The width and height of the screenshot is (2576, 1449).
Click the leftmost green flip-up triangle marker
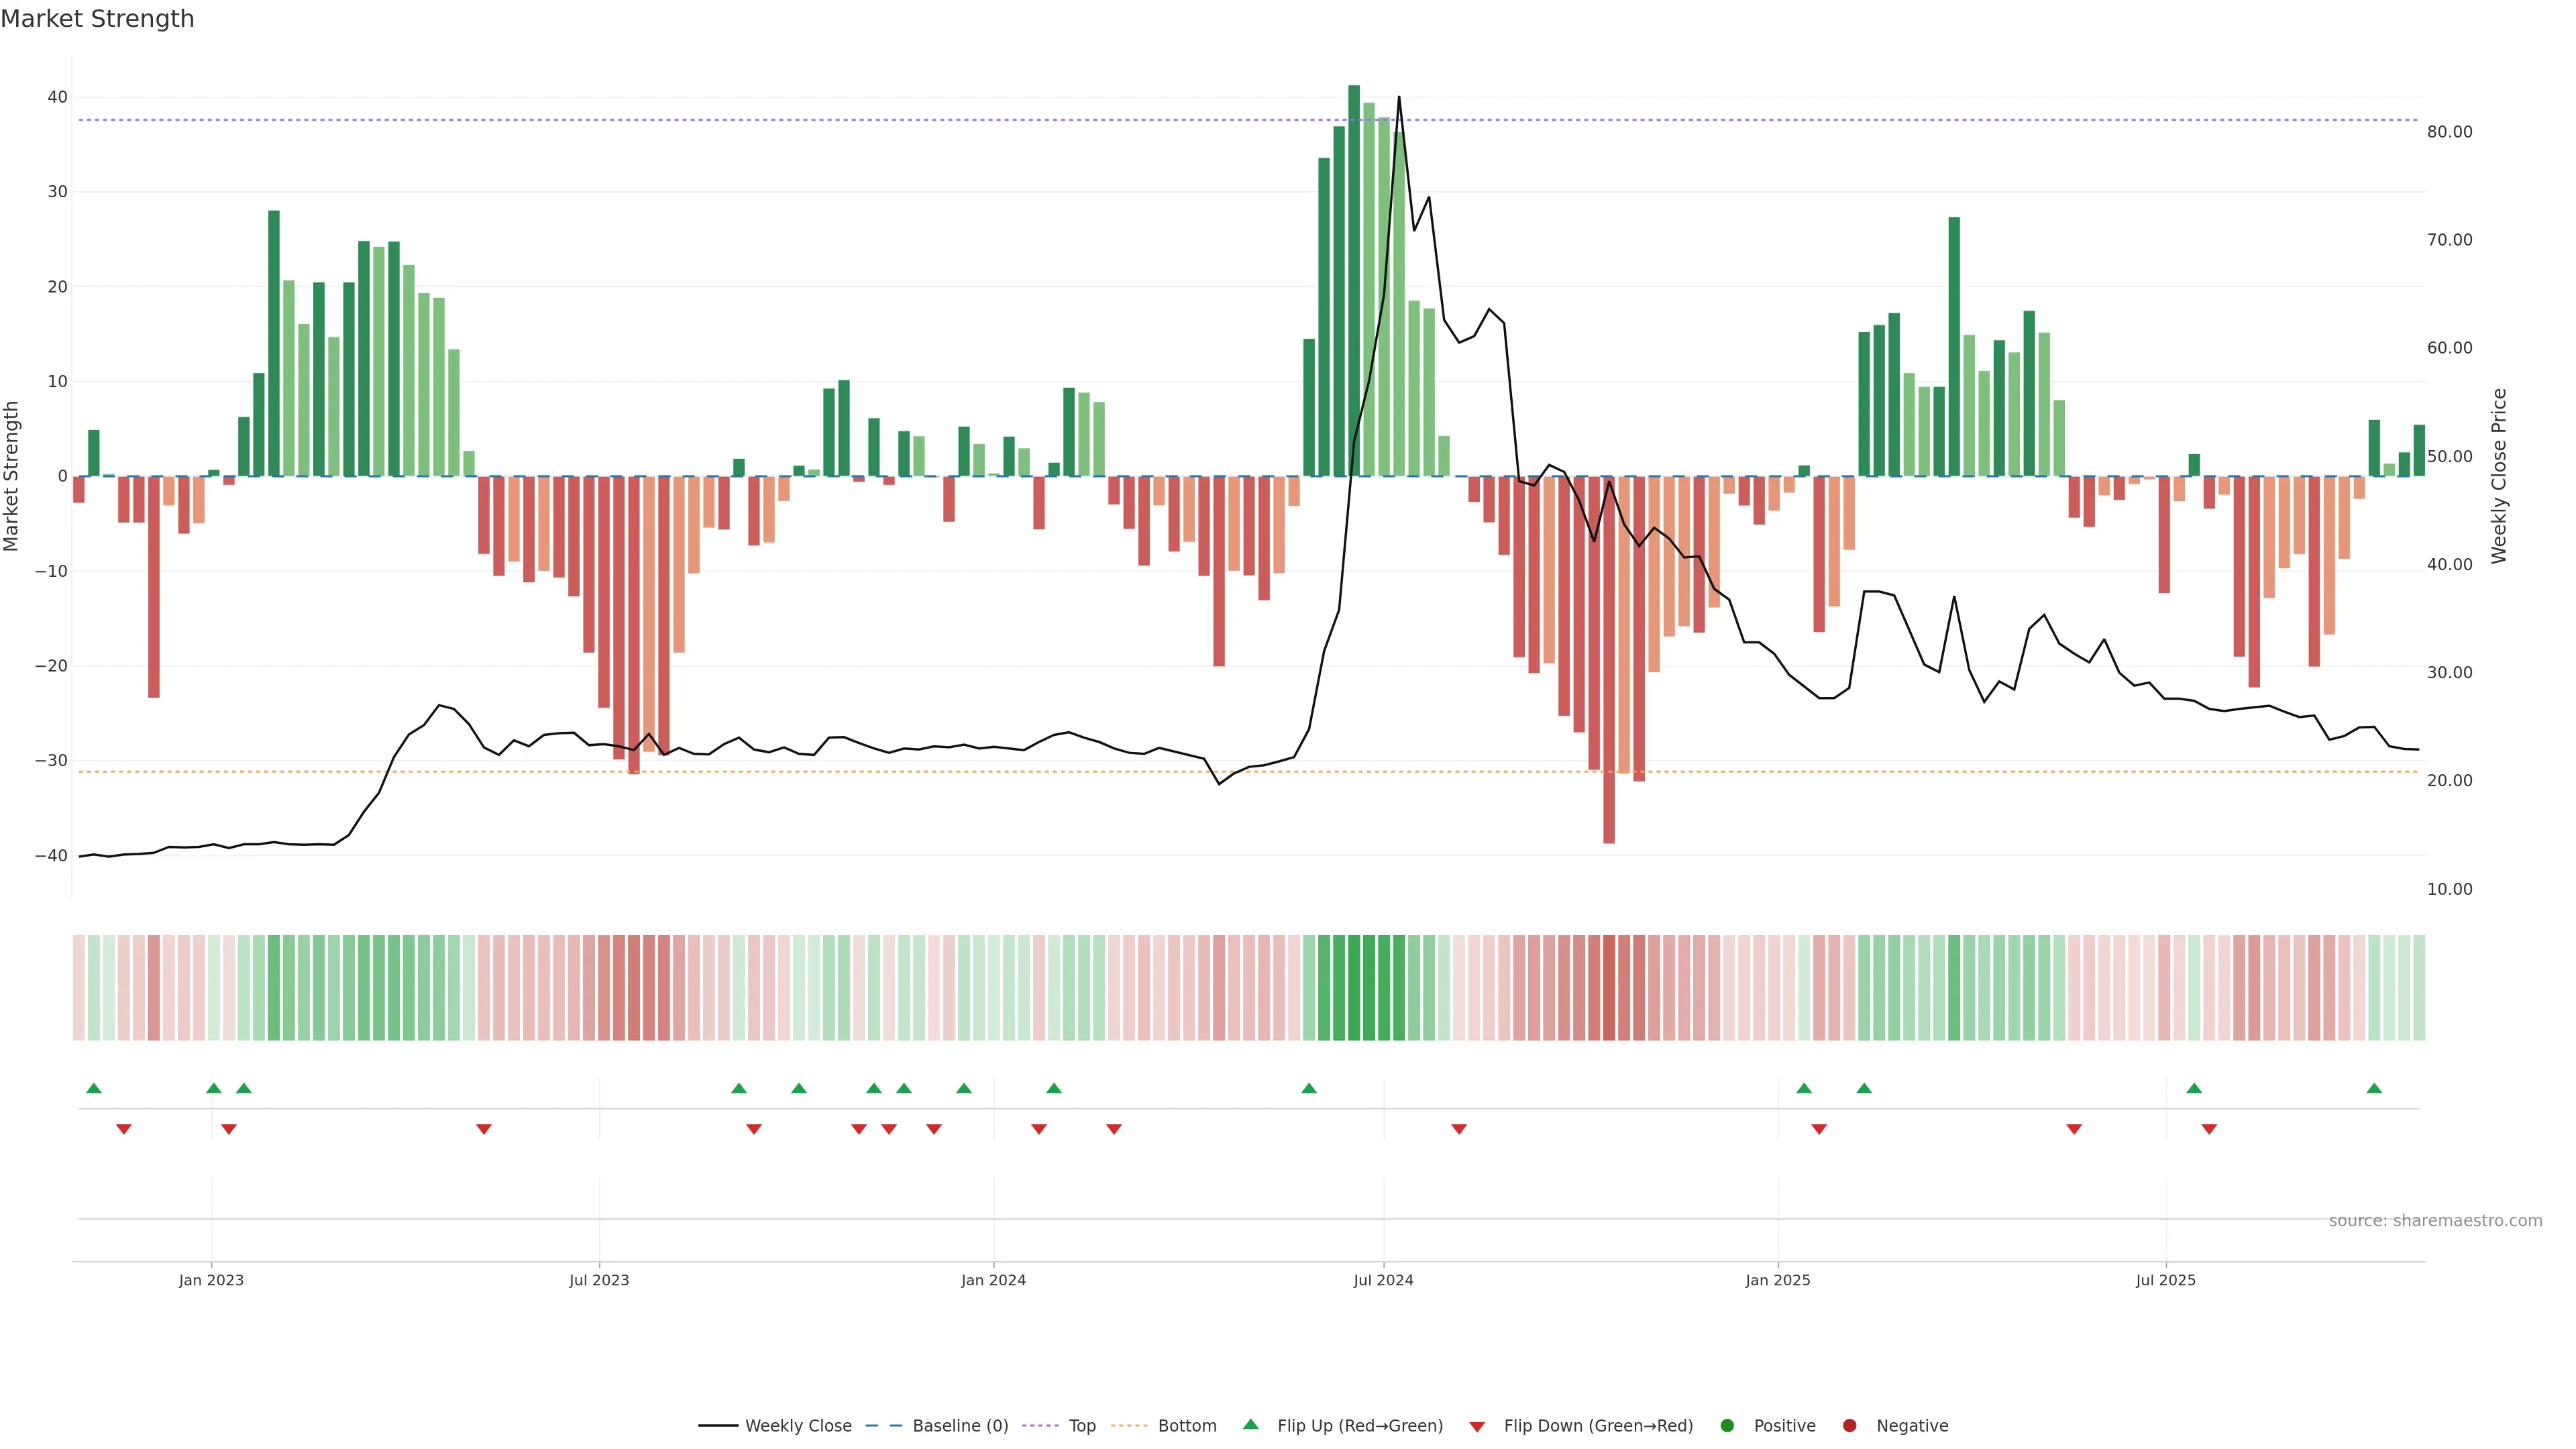[94, 1088]
